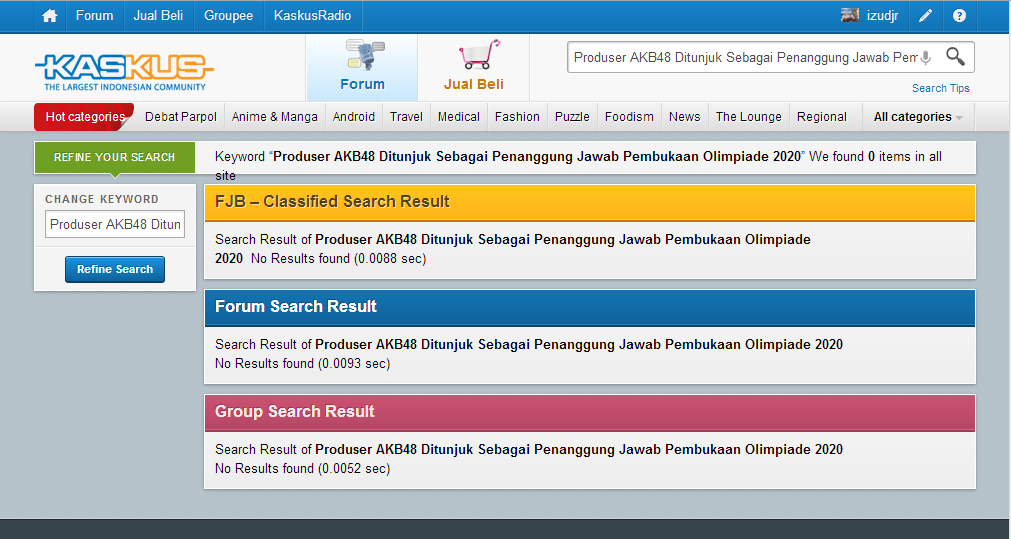Click Forum Search Result header

click(x=589, y=307)
